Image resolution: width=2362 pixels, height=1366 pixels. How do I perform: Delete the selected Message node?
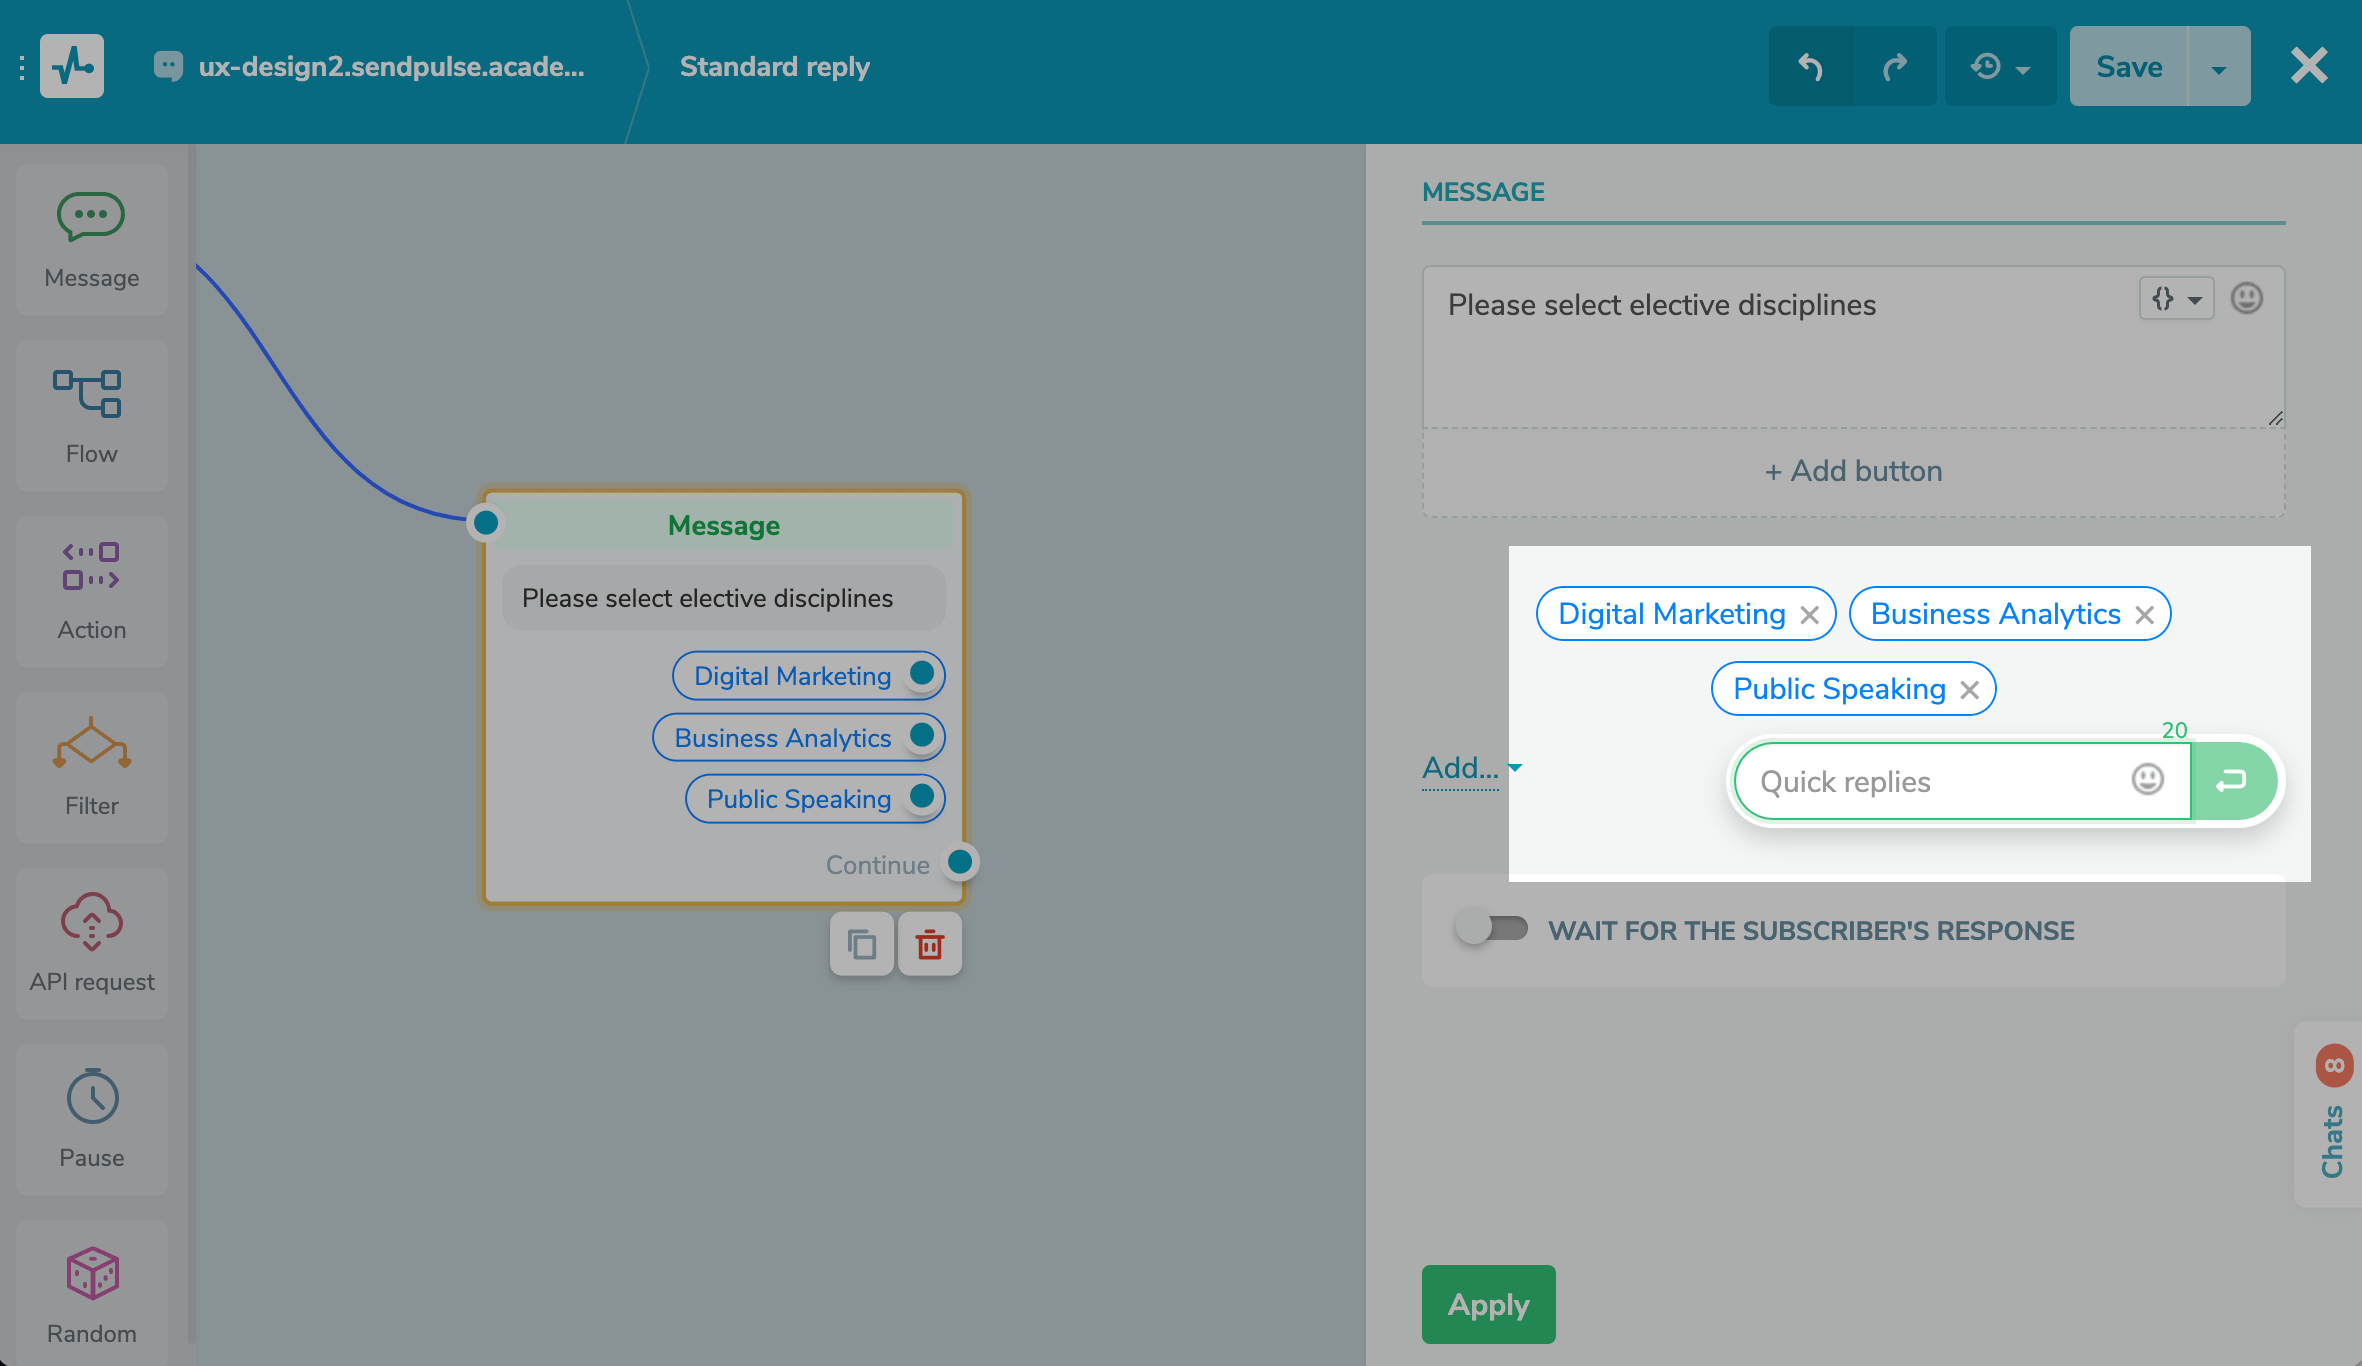pyautogui.click(x=929, y=943)
